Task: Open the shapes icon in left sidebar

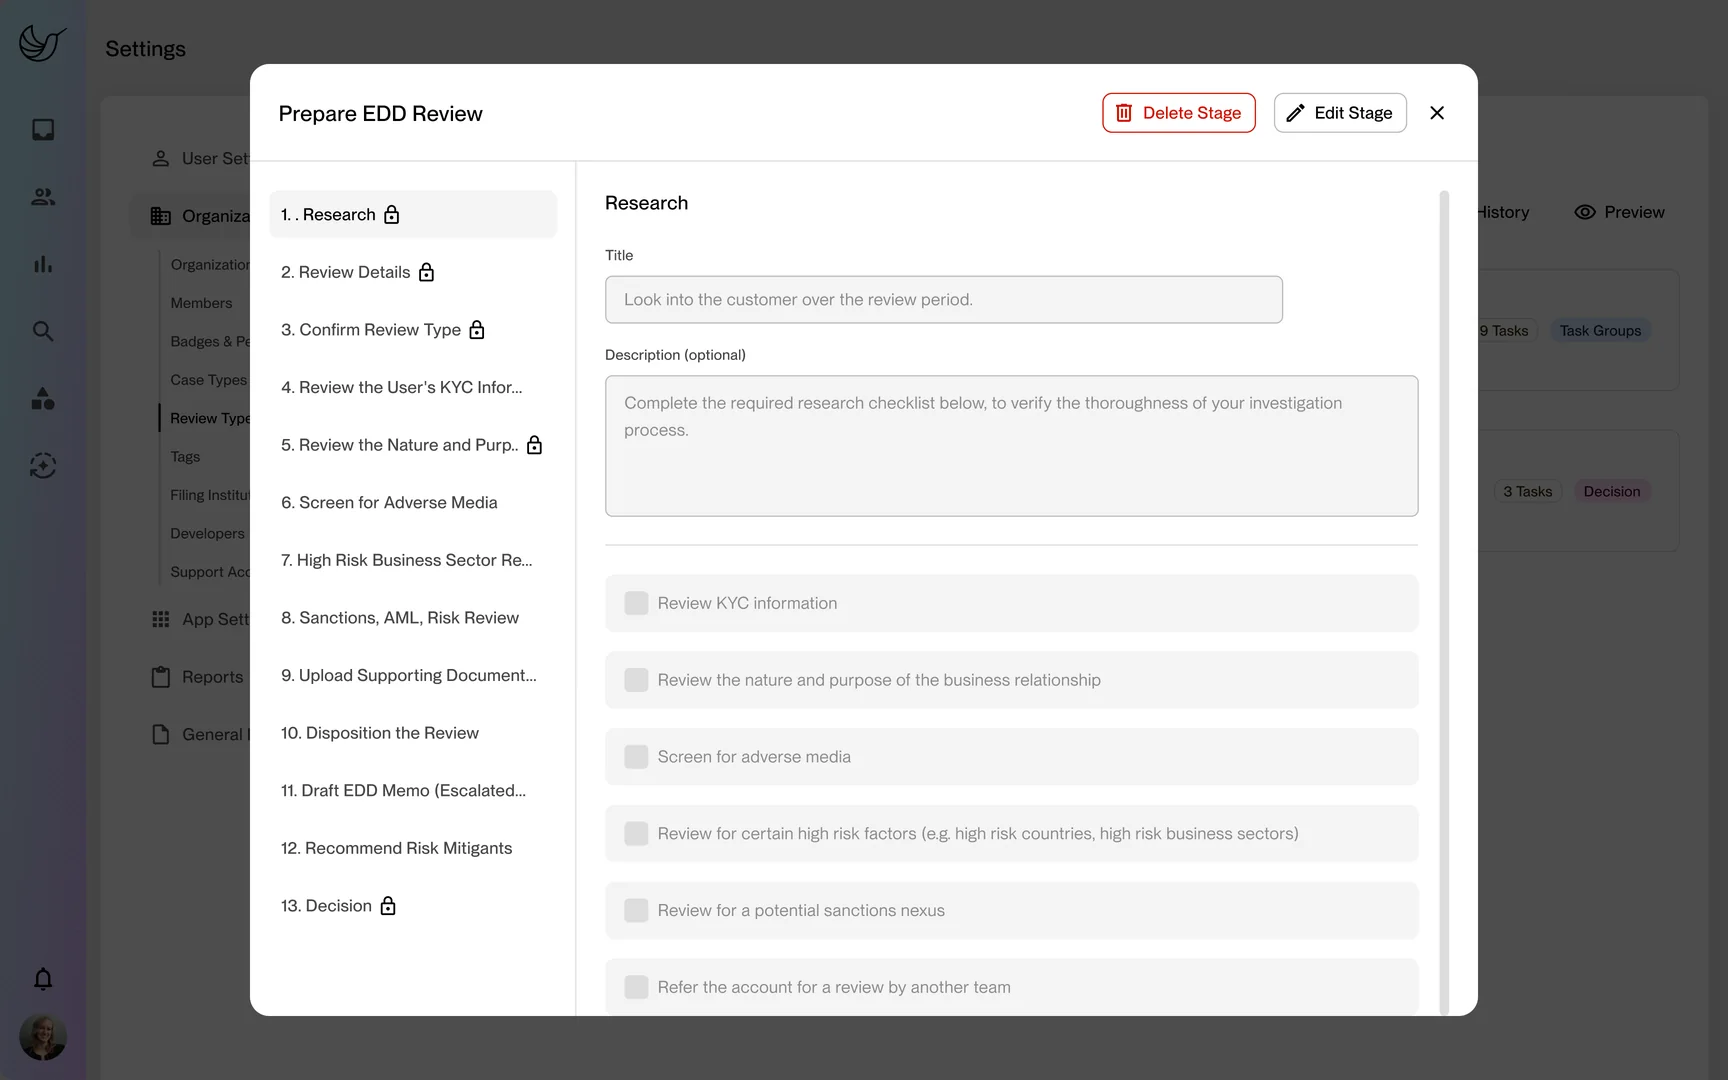Action: click(x=43, y=398)
